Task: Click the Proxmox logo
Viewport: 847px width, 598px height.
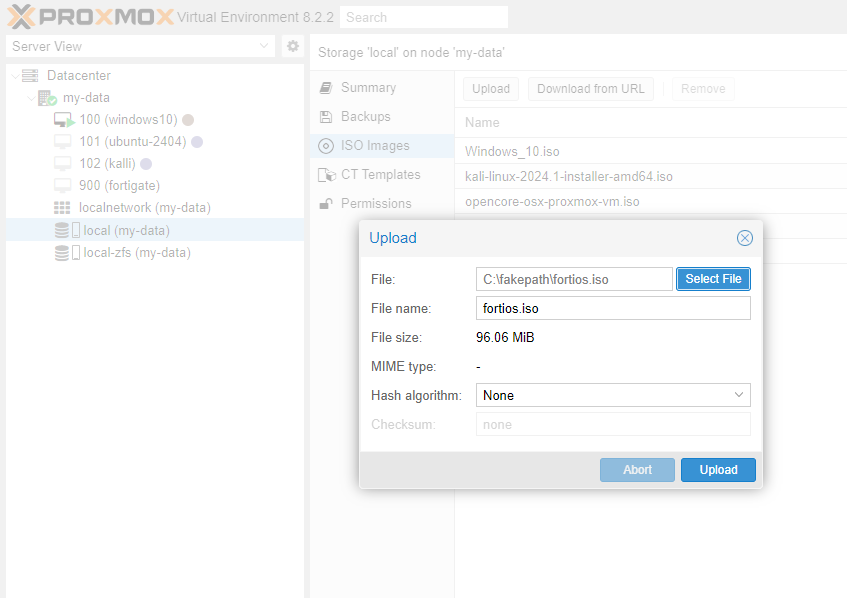Action: (90, 17)
